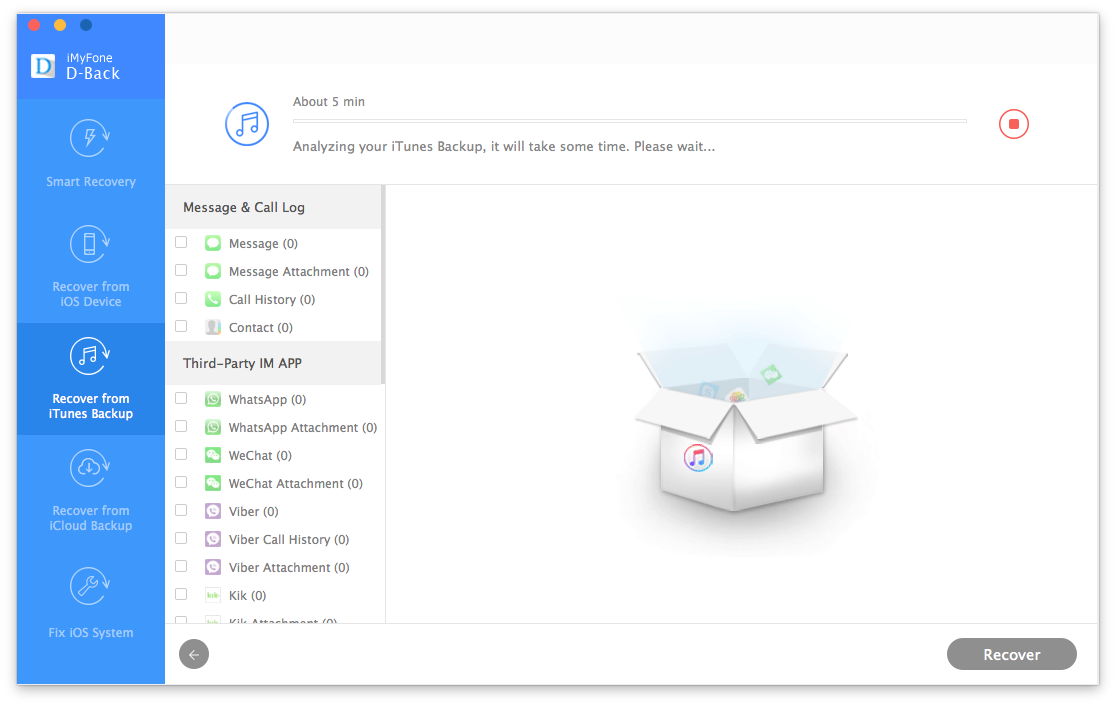
Task: Stop the iTunes backup analysis
Action: click(1014, 124)
